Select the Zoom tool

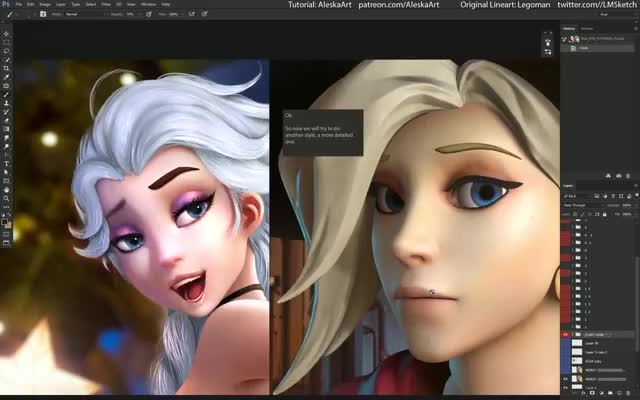coord(6,198)
